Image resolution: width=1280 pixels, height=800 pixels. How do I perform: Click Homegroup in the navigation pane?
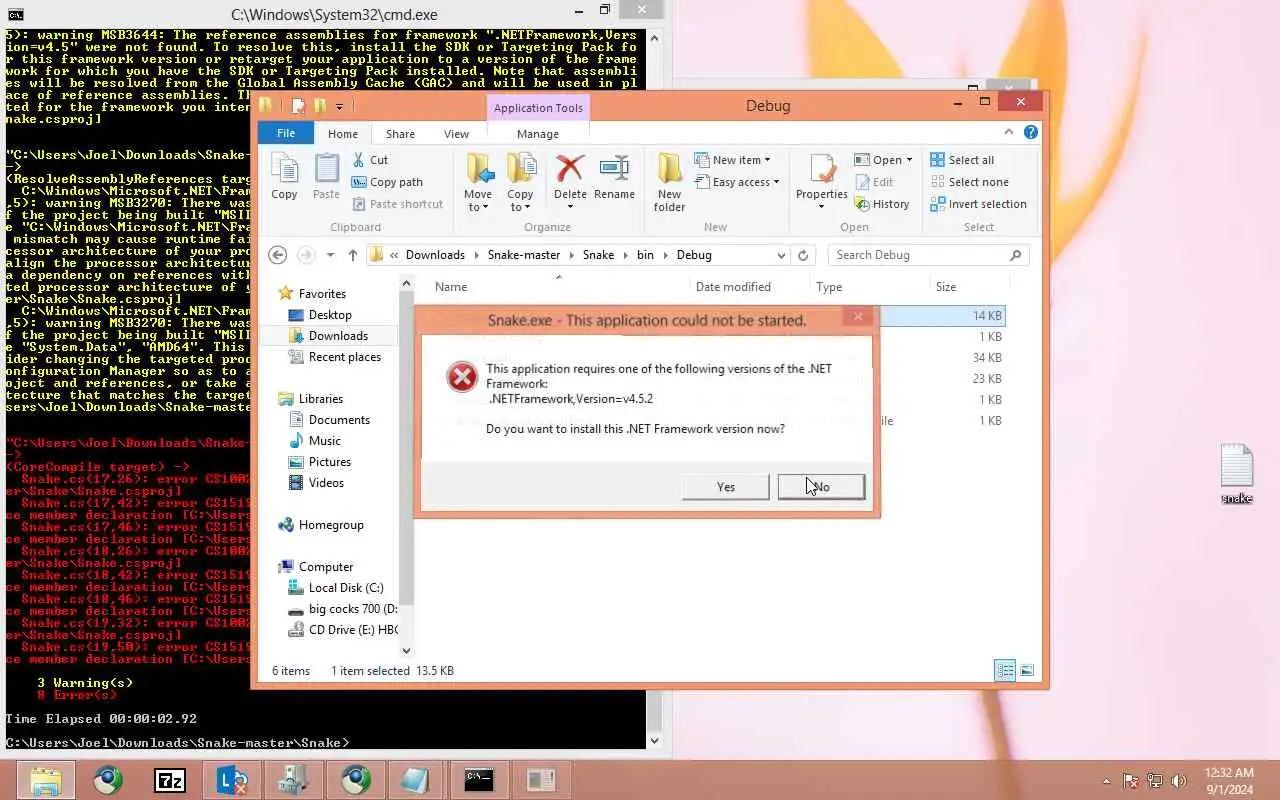coord(330,525)
